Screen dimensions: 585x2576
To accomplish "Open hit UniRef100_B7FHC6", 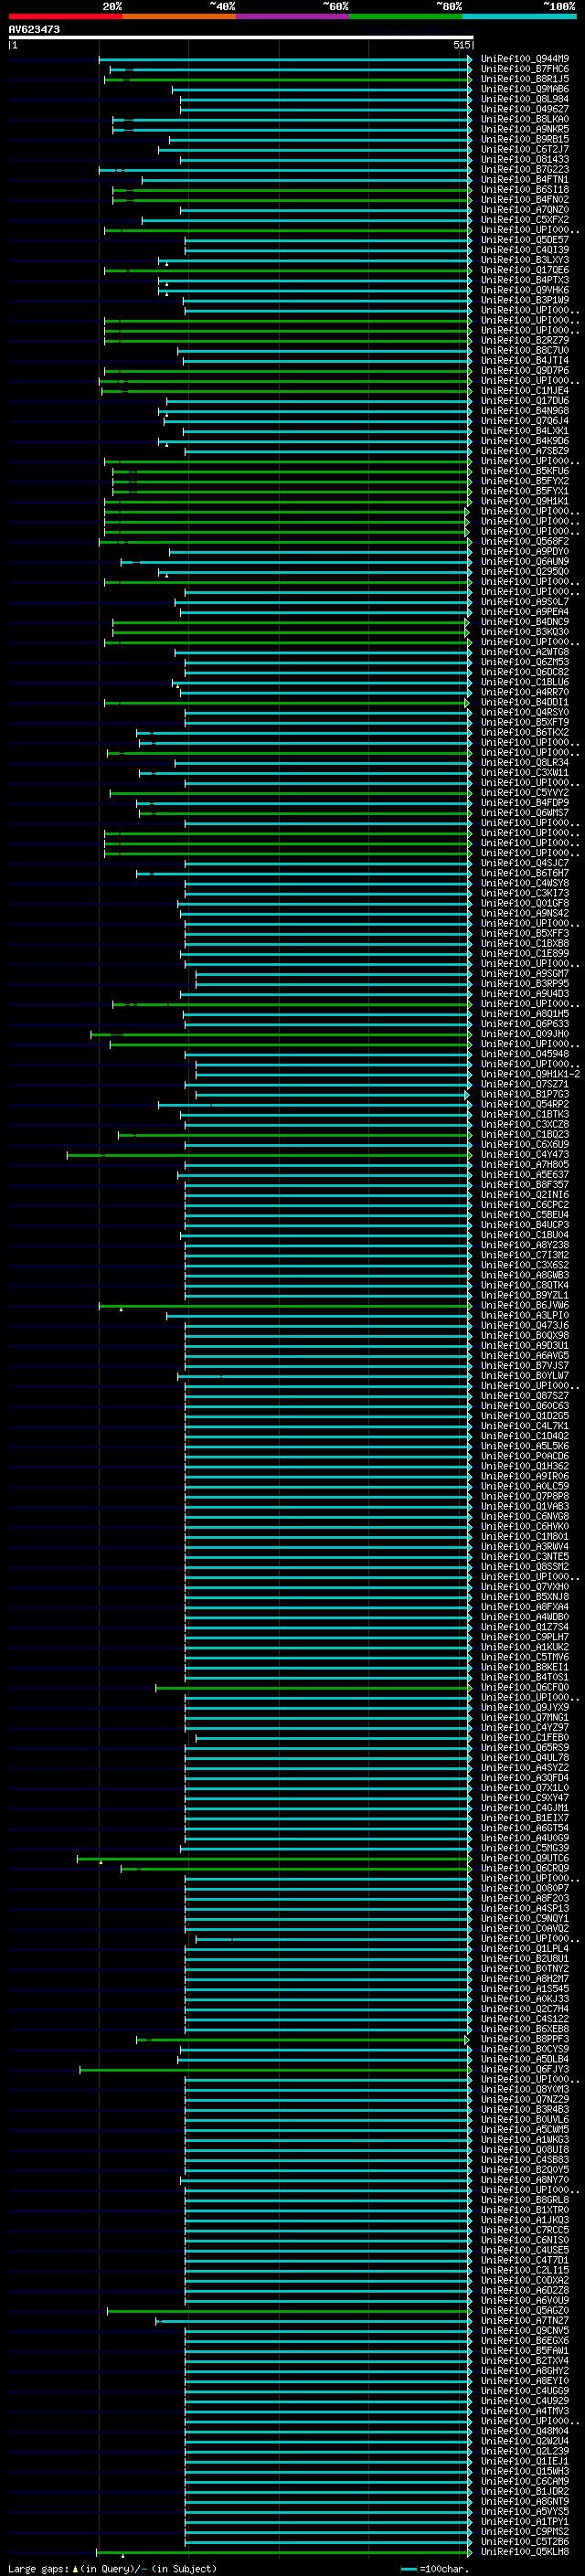I will coord(525,69).
